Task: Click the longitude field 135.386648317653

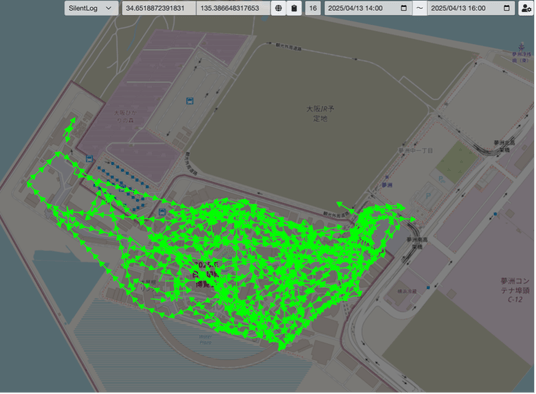Action: pyautogui.click(x=234, y=8)
